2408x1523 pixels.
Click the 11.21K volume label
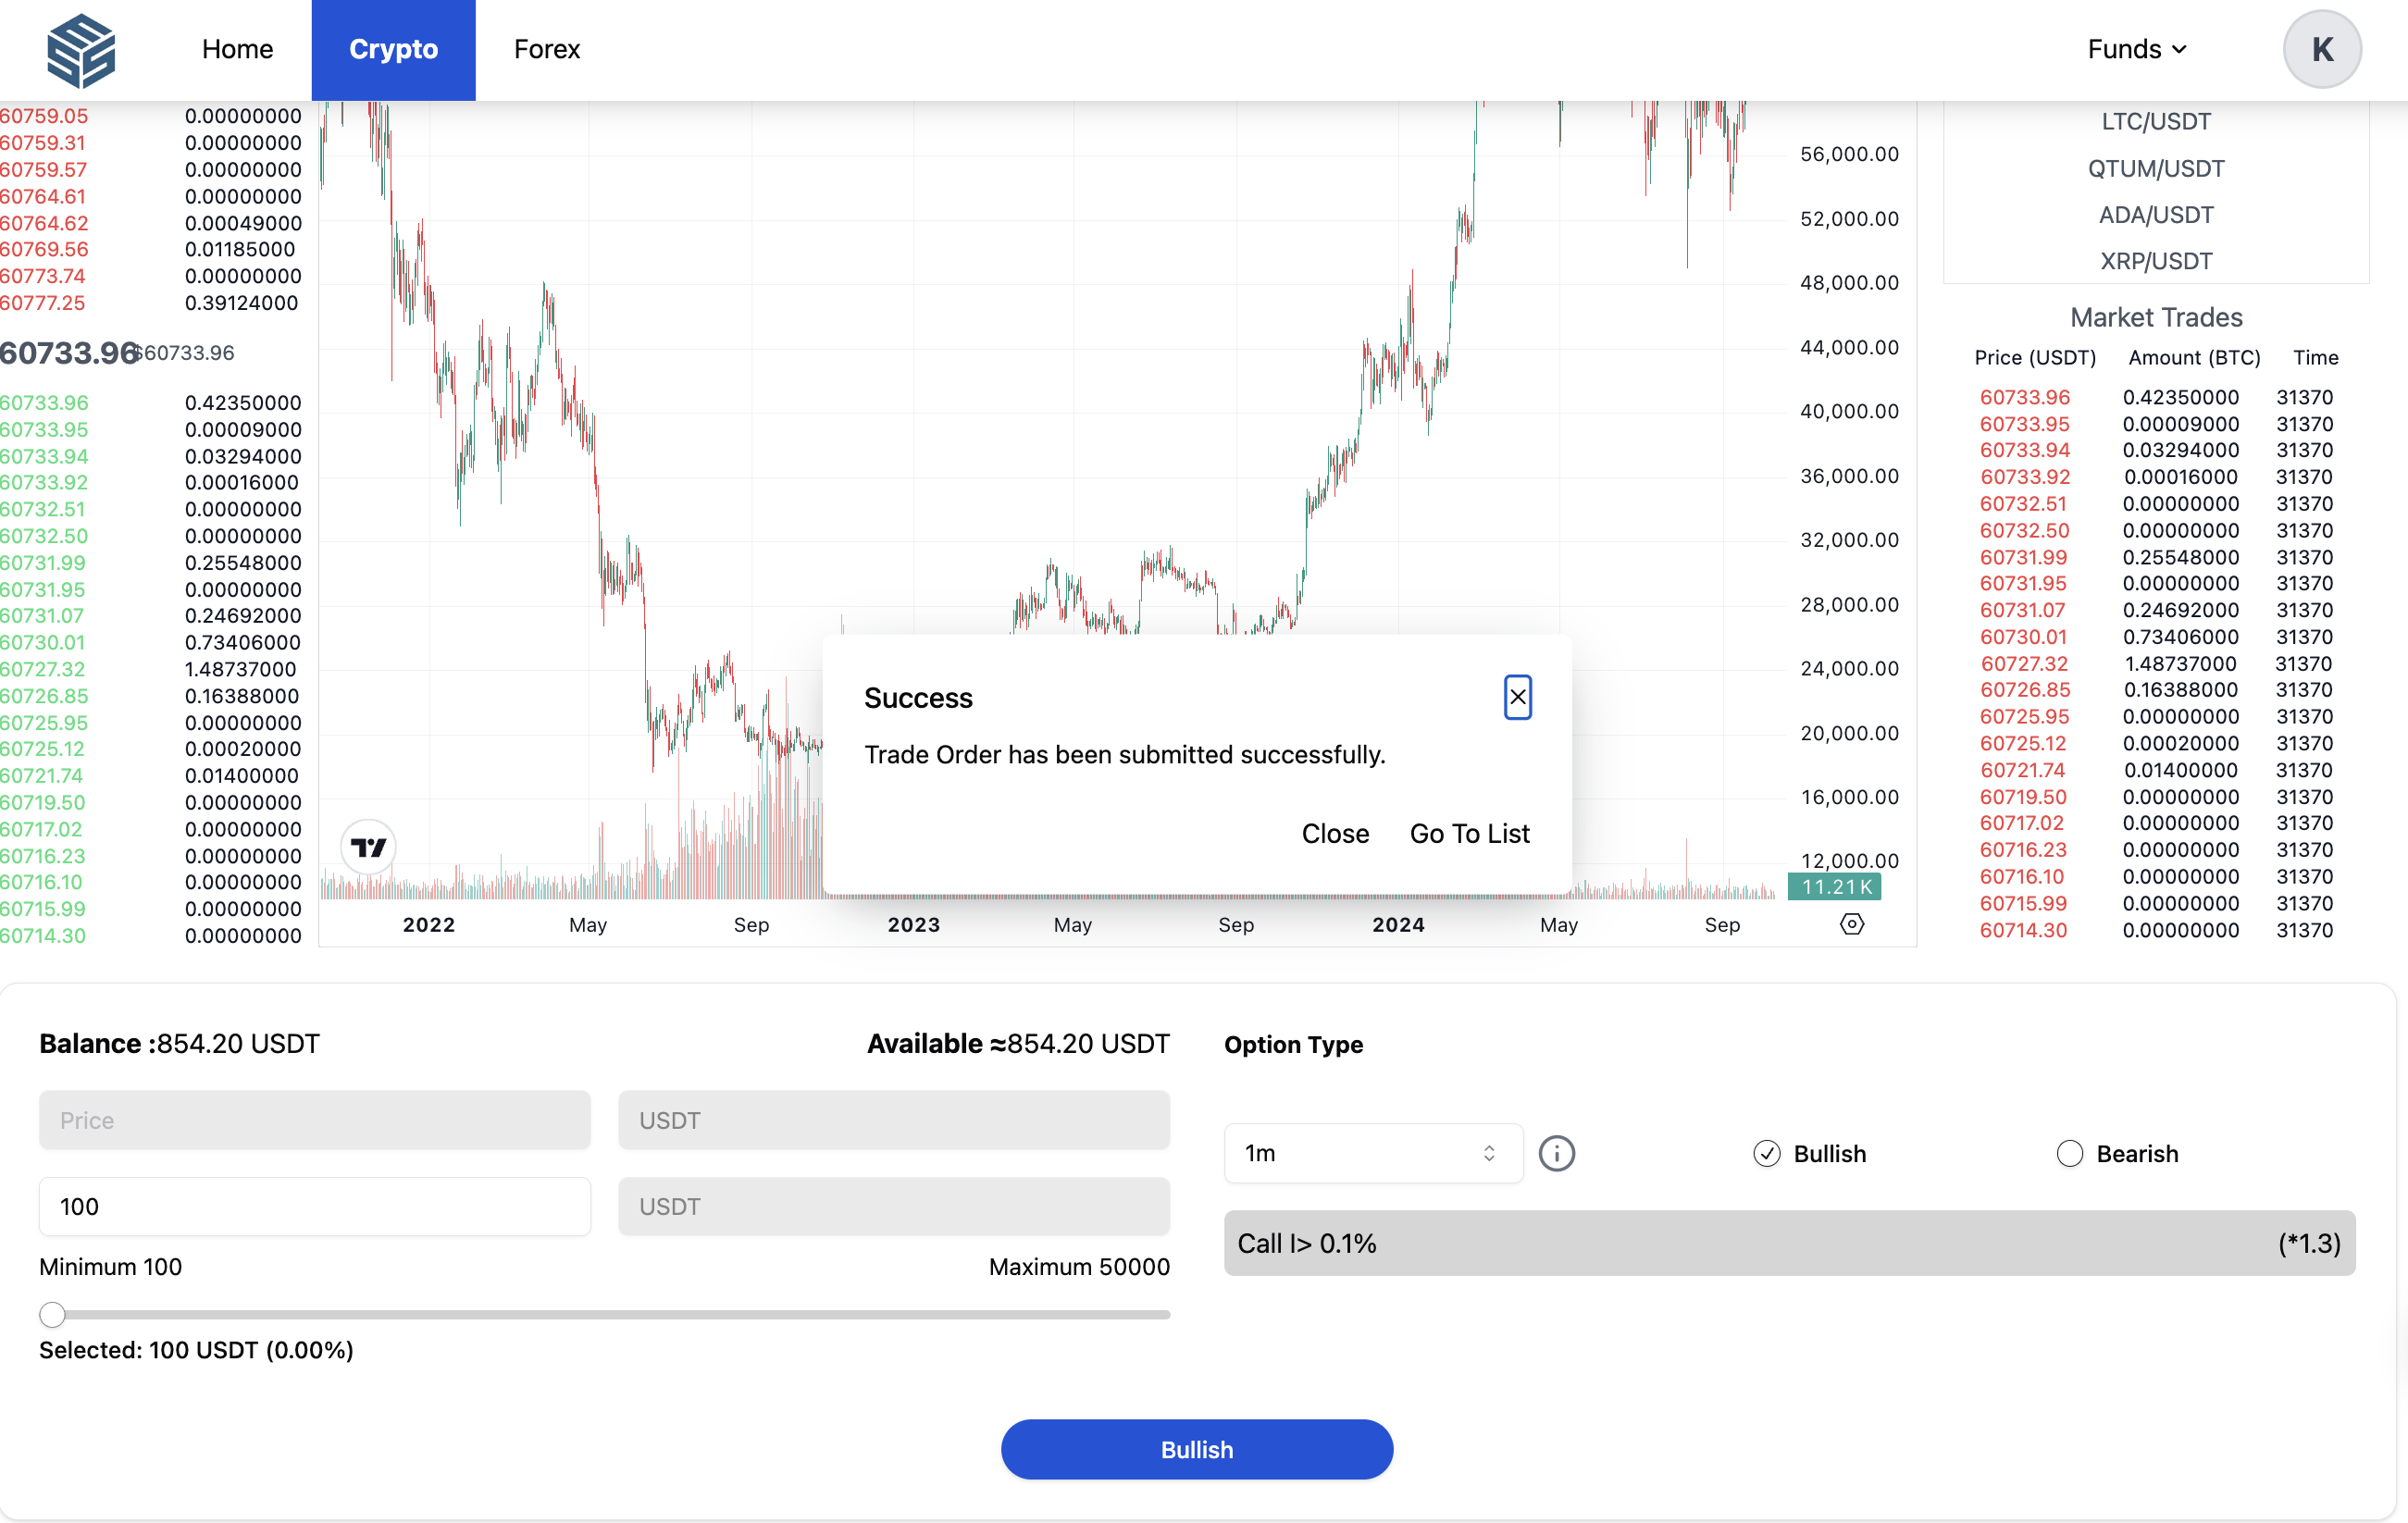tap(1834, 887)
